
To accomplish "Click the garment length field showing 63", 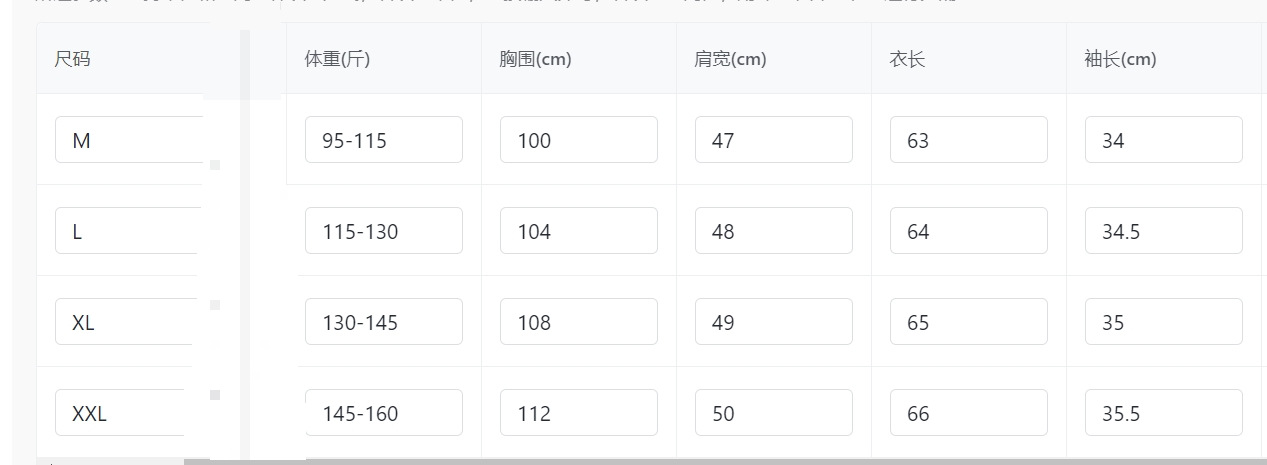I will [x=969, y=140].
